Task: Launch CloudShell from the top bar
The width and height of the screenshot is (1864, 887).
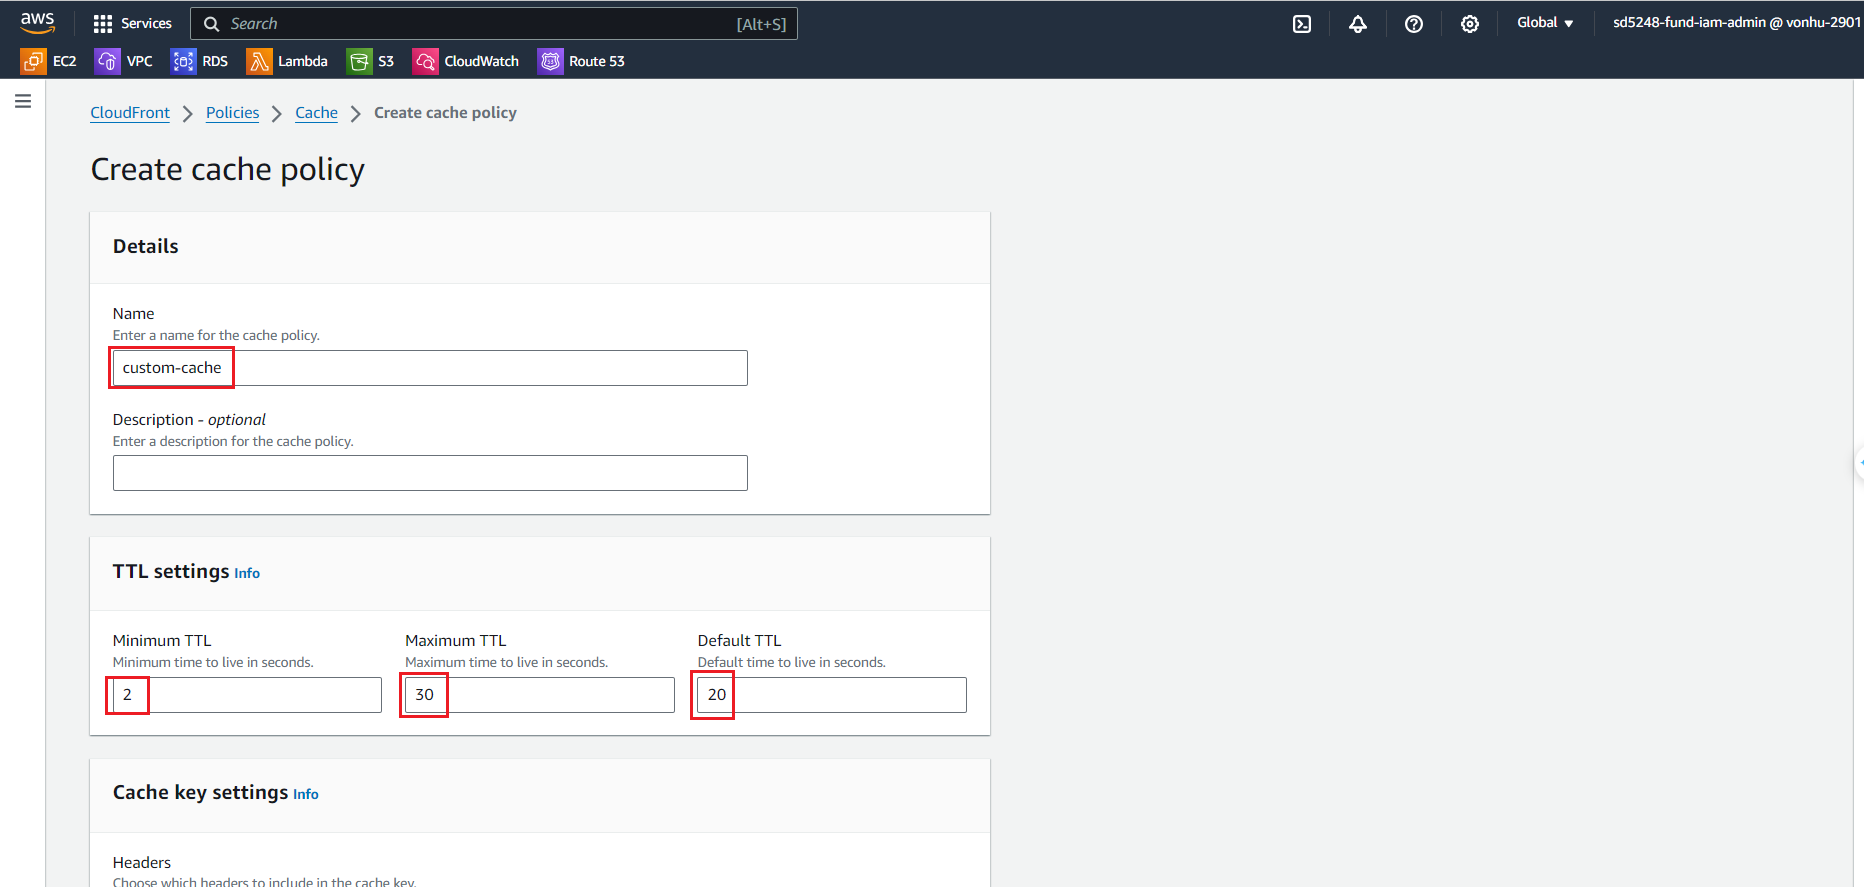Action: 1301,24
